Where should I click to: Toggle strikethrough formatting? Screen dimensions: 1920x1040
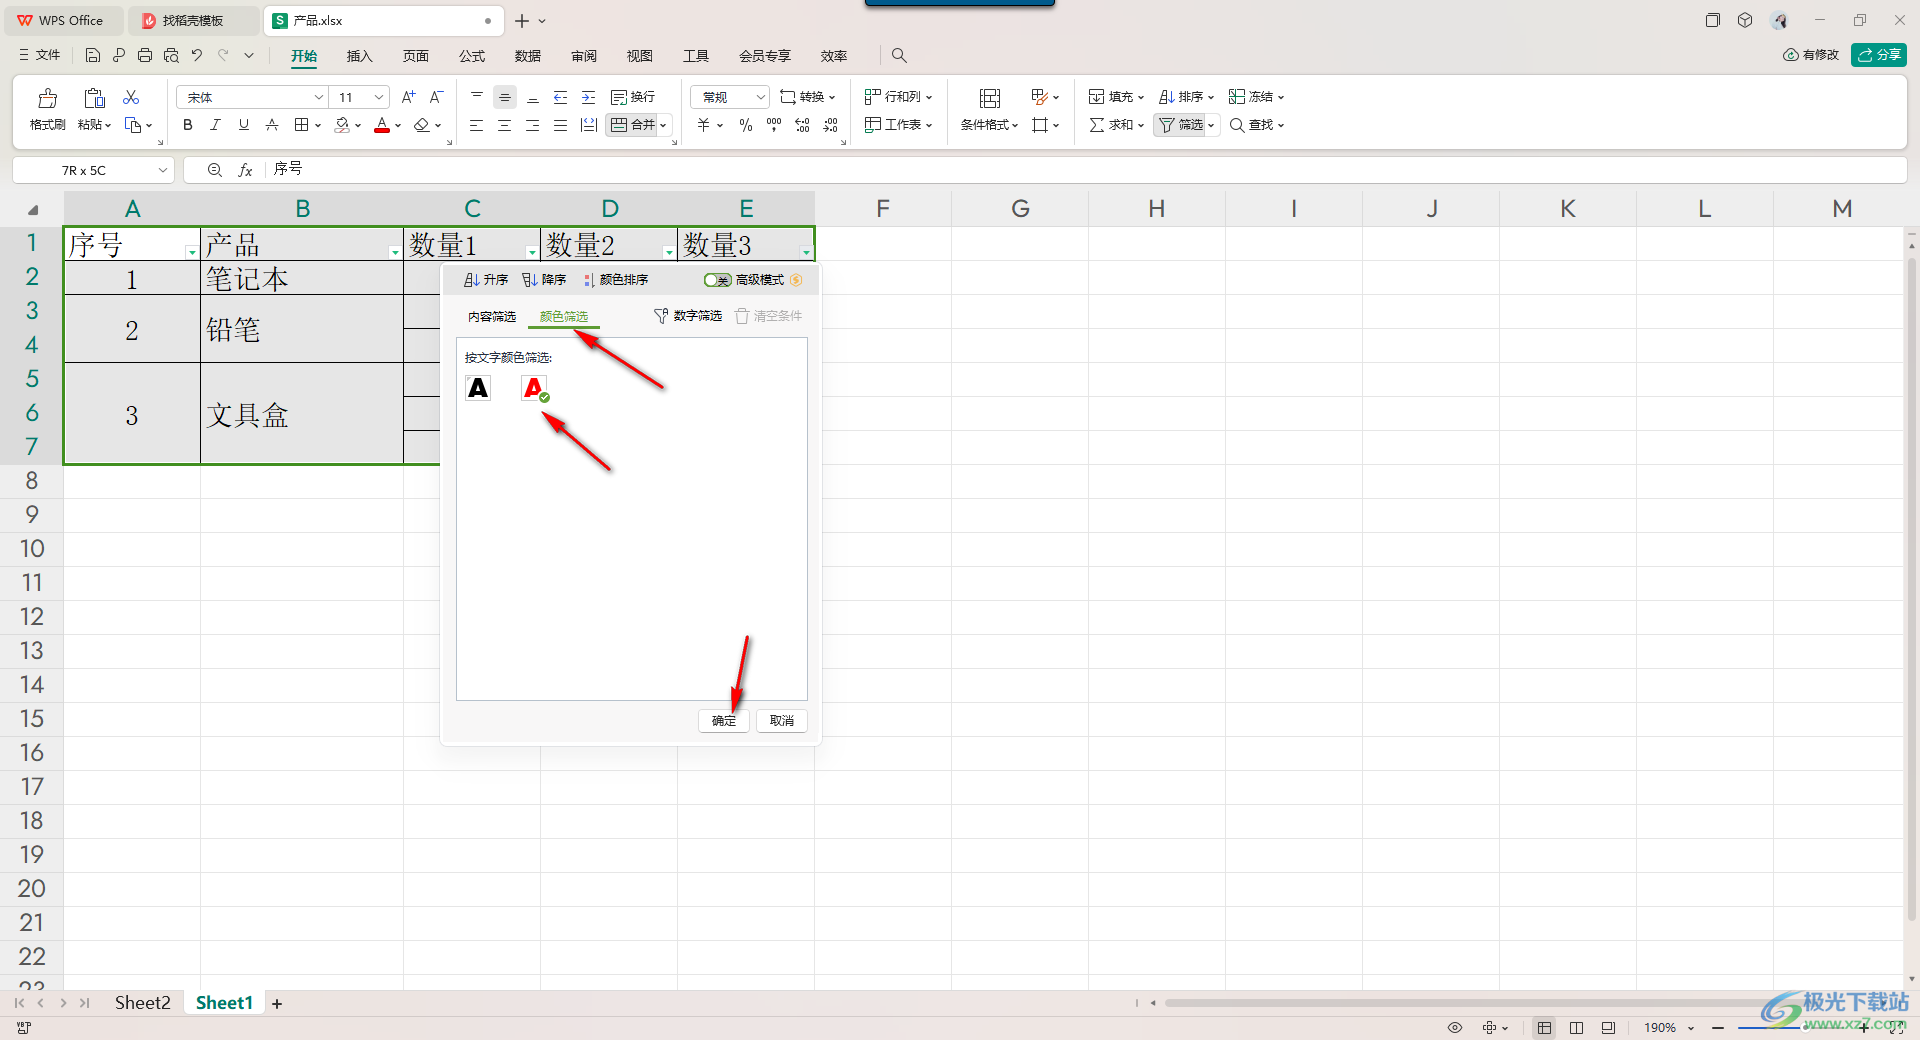coord(271,125)
